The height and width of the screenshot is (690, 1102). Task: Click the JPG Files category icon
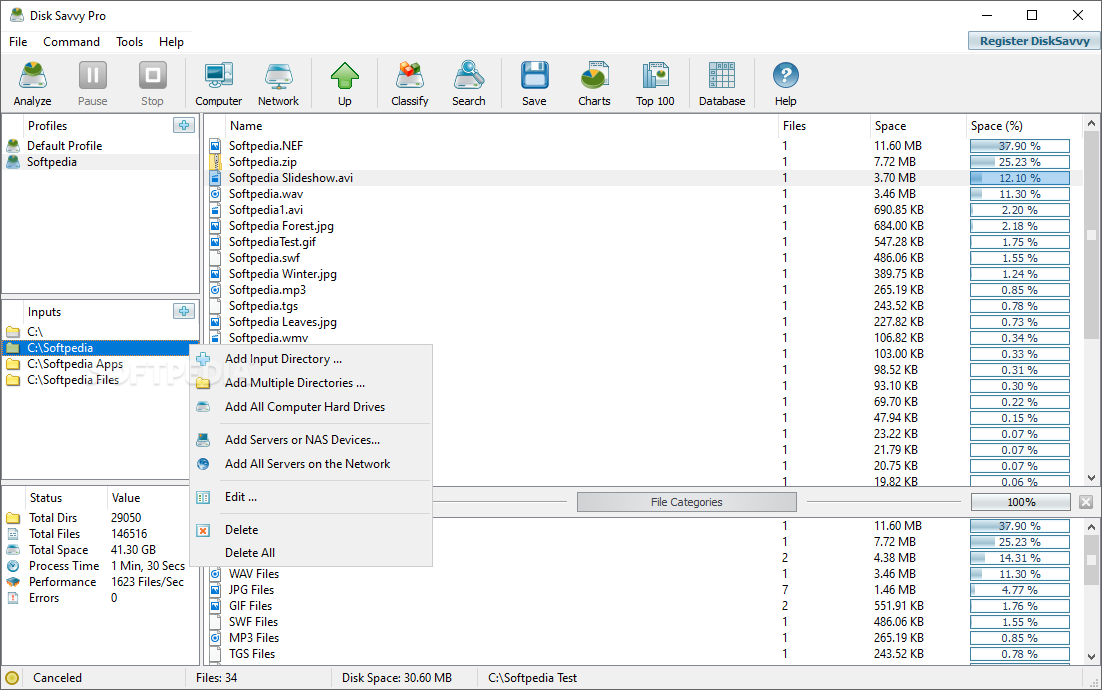[215, 590]
